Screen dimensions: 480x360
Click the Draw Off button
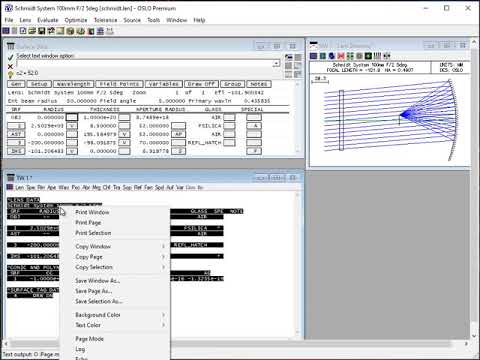[201, 84]
